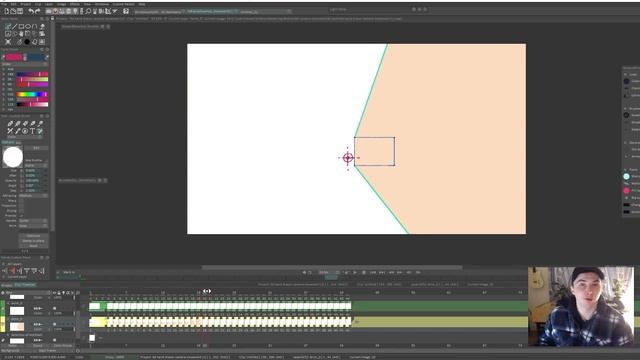Click the Reset button in brush options

tap(33, 246)
